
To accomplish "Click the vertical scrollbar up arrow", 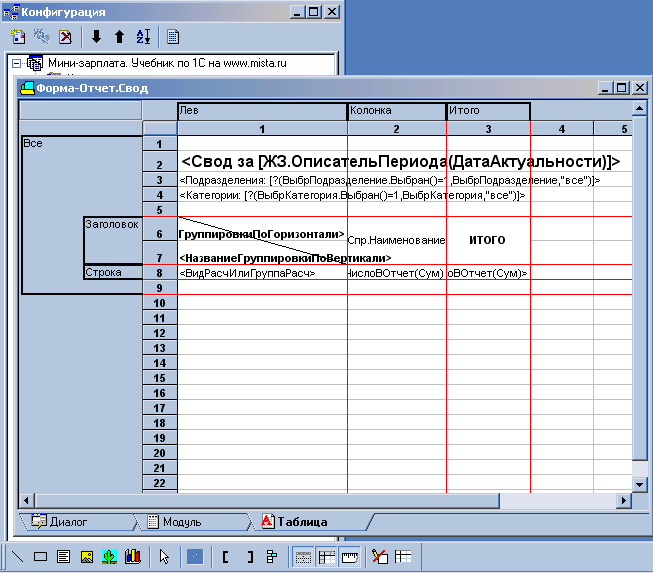I will point(639,109).
